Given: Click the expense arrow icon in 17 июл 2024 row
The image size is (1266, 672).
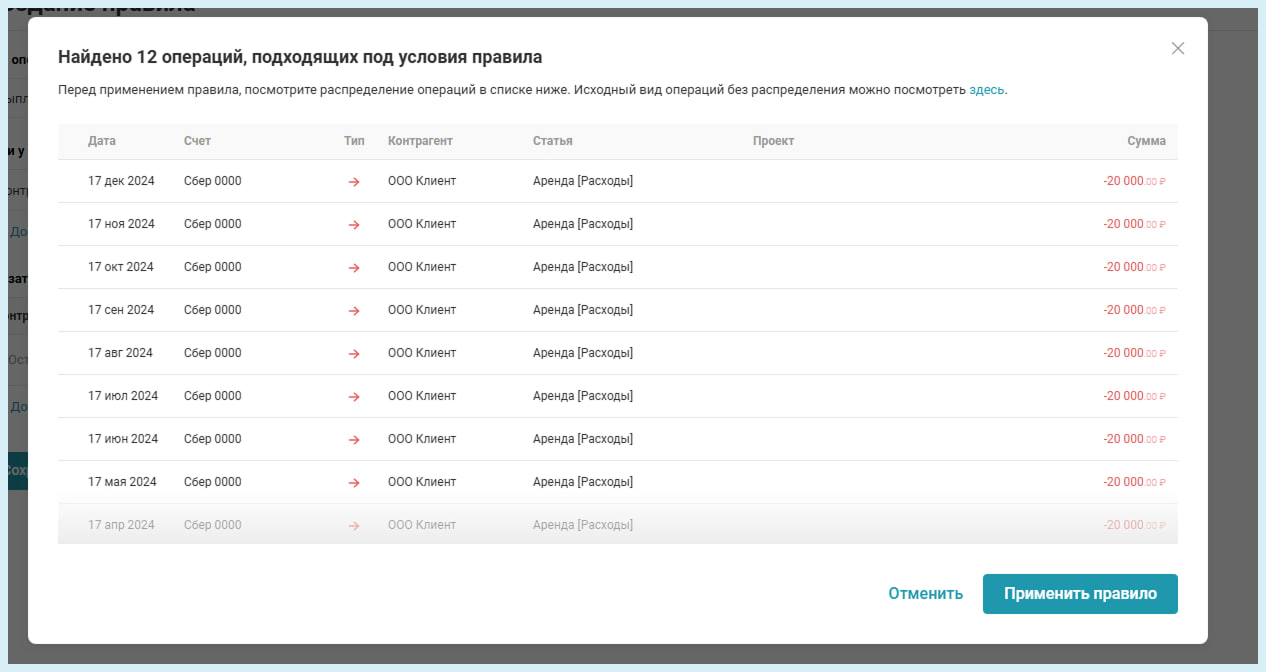Looking at the screenshot, I should [354, 397].
